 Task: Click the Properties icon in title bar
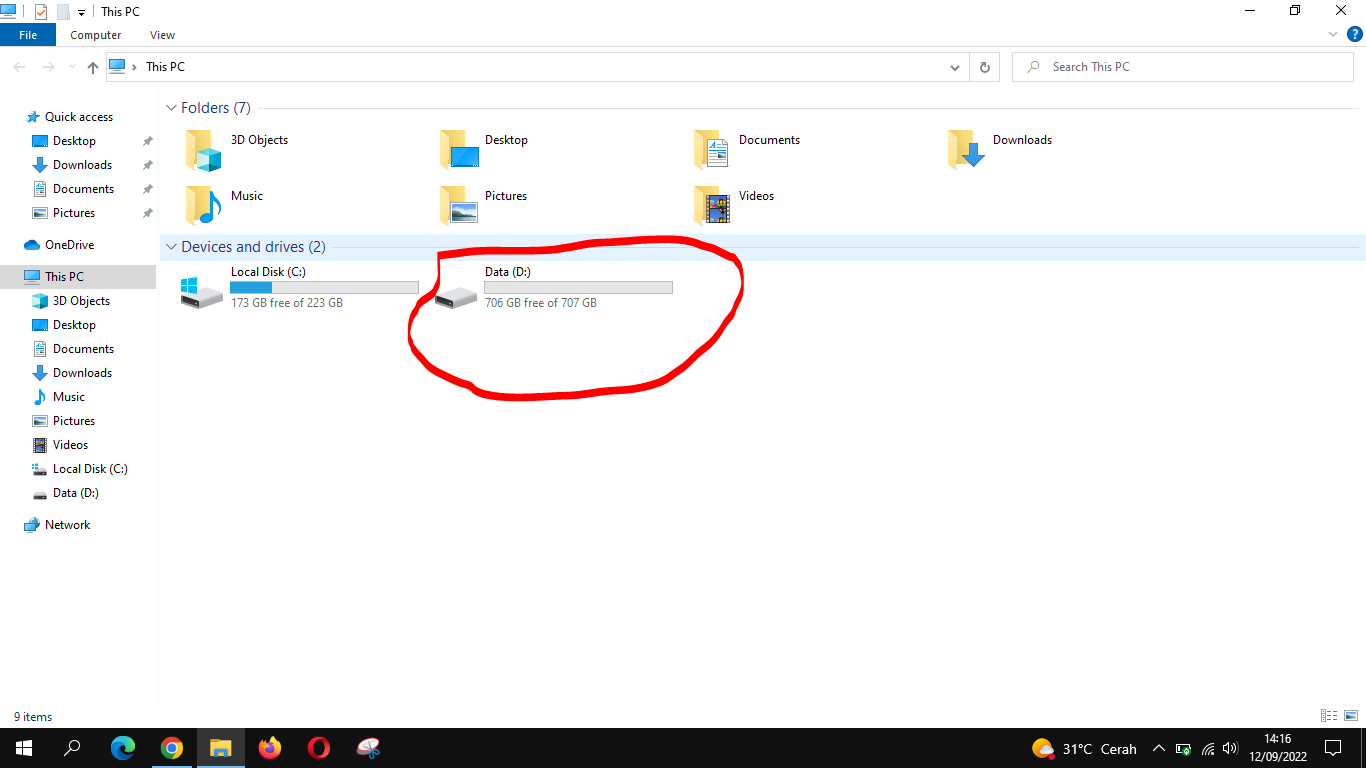(x=41, y=11)
